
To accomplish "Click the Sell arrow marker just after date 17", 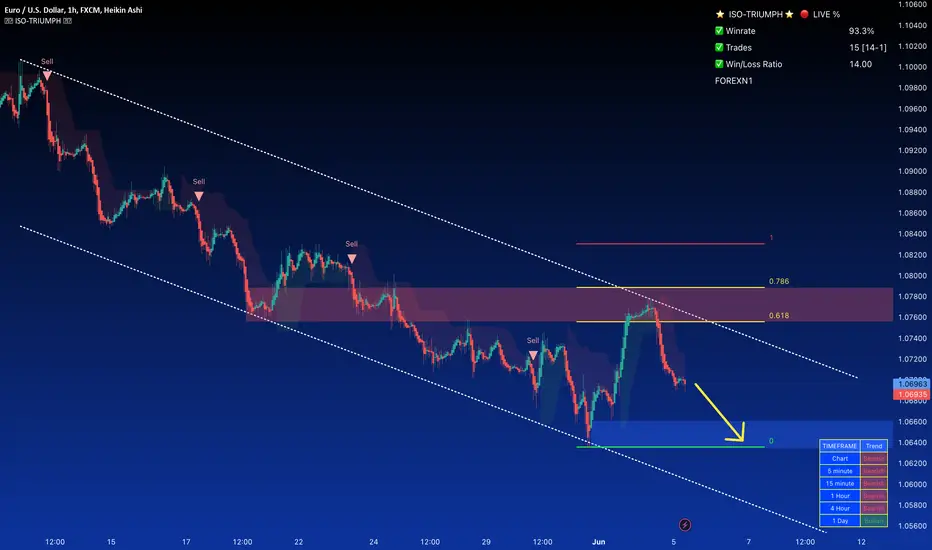I will click(x=199, y=196).
